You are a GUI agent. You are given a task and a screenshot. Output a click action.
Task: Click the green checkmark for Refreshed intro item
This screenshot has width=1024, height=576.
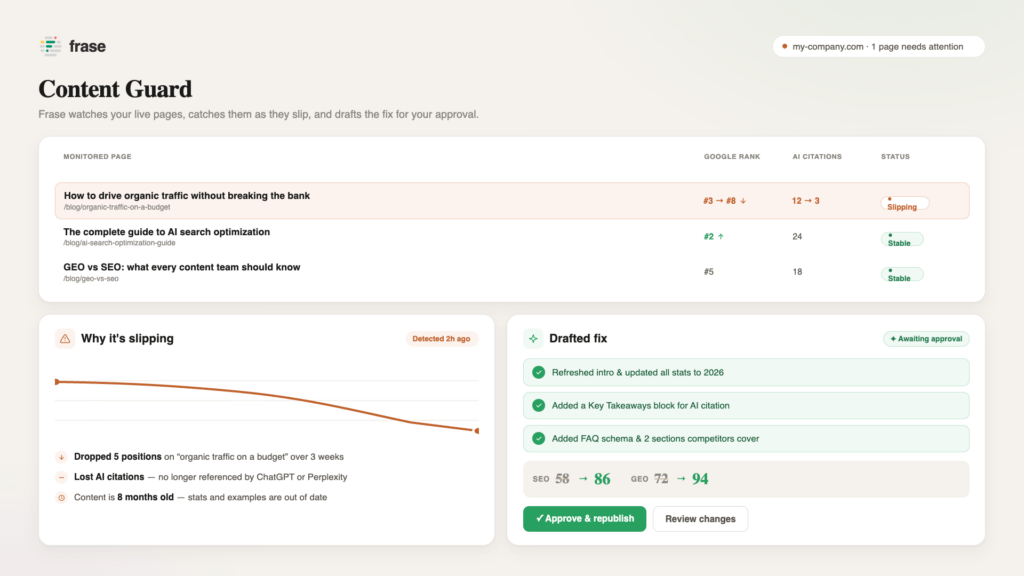[538, 372]
